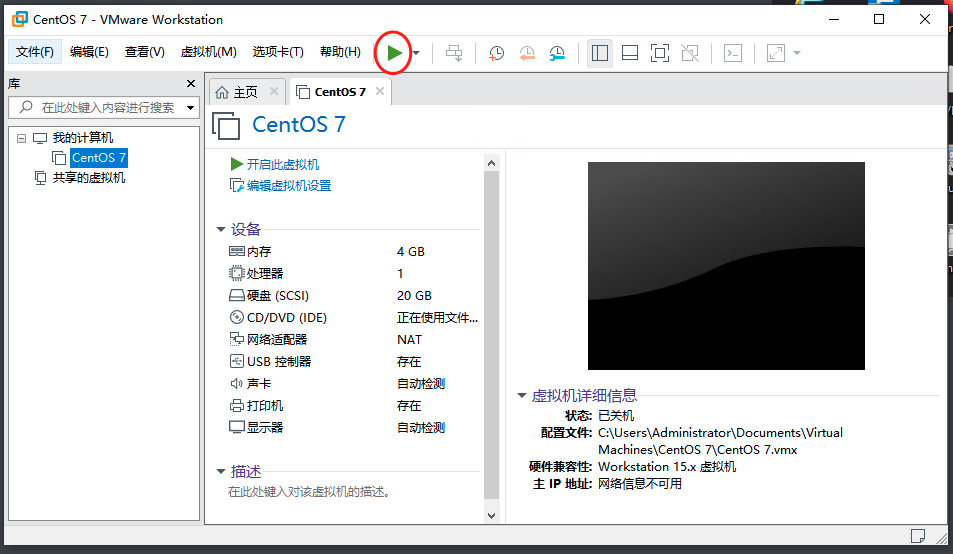
Task: Open the 帮助(H) menu
Action: click(340, 52)
